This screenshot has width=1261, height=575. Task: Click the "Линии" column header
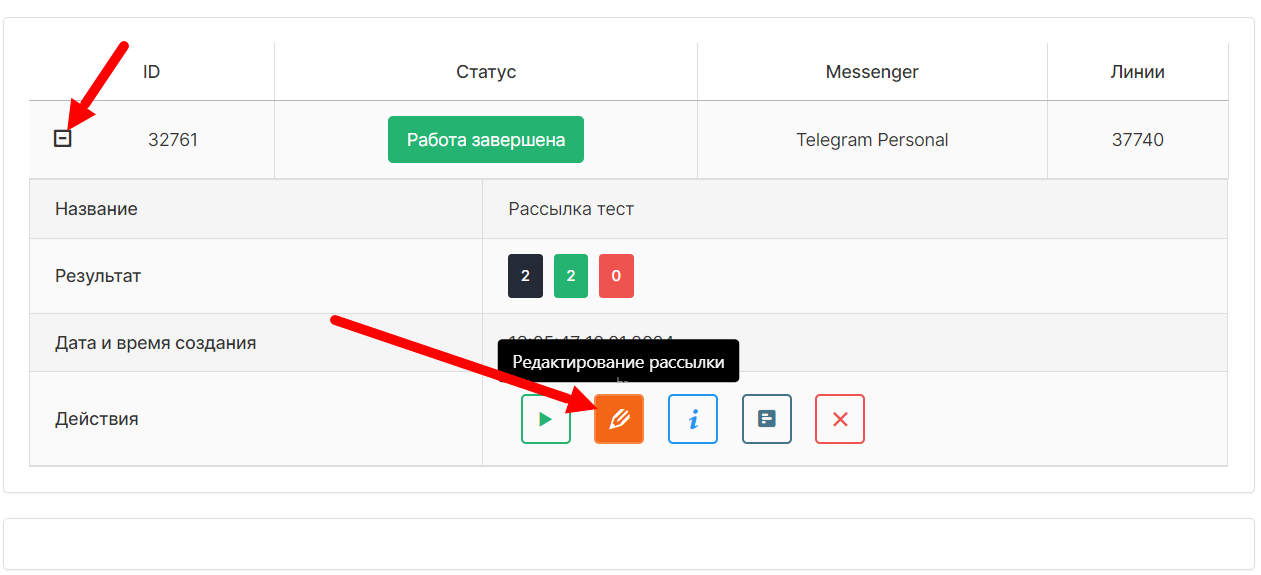[1137, 72]
